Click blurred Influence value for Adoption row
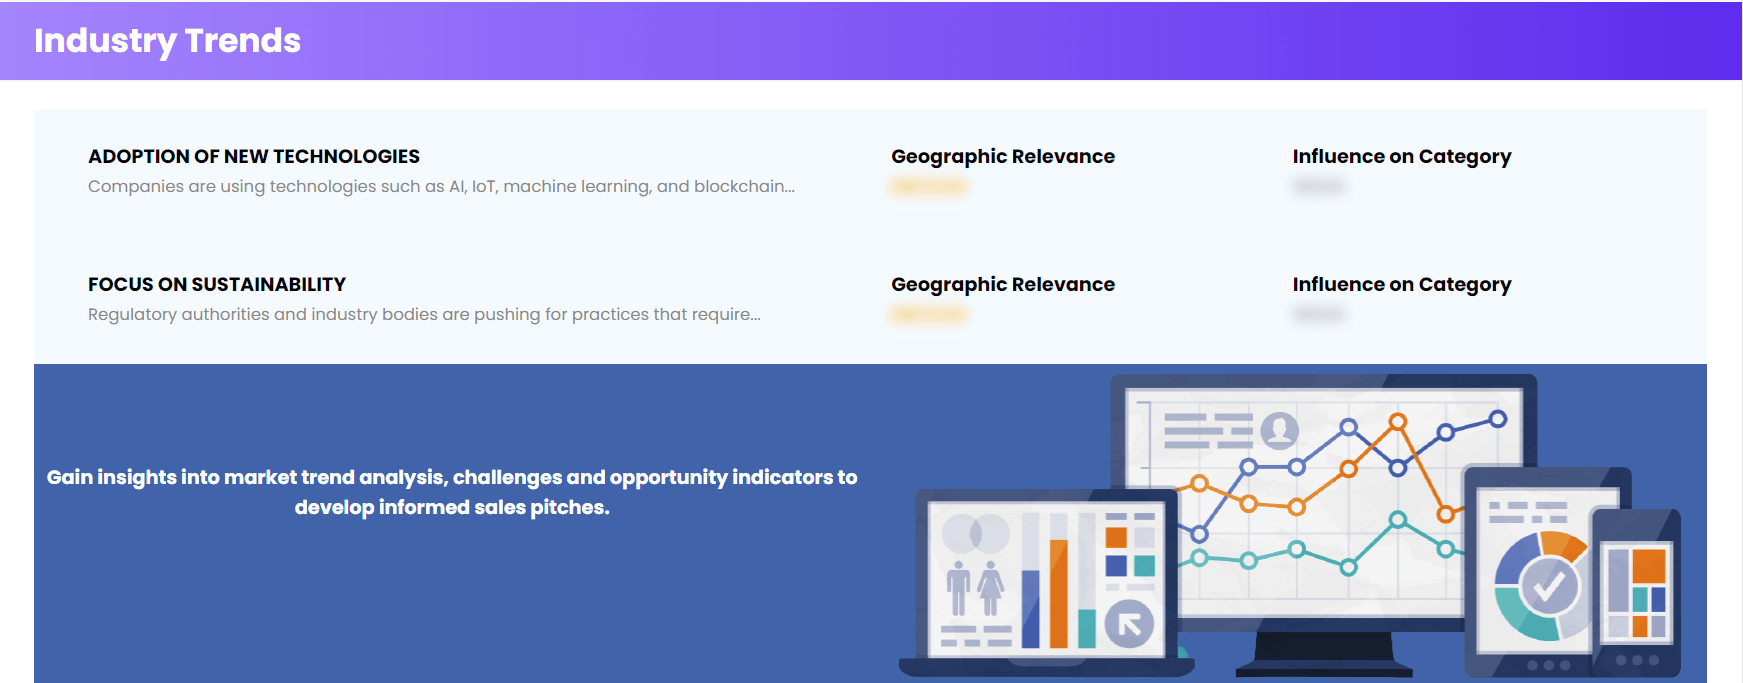Screen dimensions: 1743x683 1318,187
